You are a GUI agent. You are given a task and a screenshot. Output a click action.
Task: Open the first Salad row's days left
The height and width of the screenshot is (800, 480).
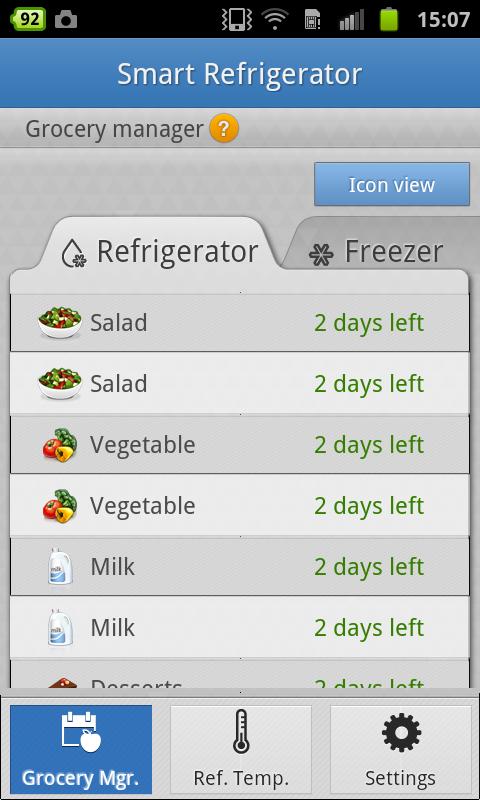coord(369,323)
